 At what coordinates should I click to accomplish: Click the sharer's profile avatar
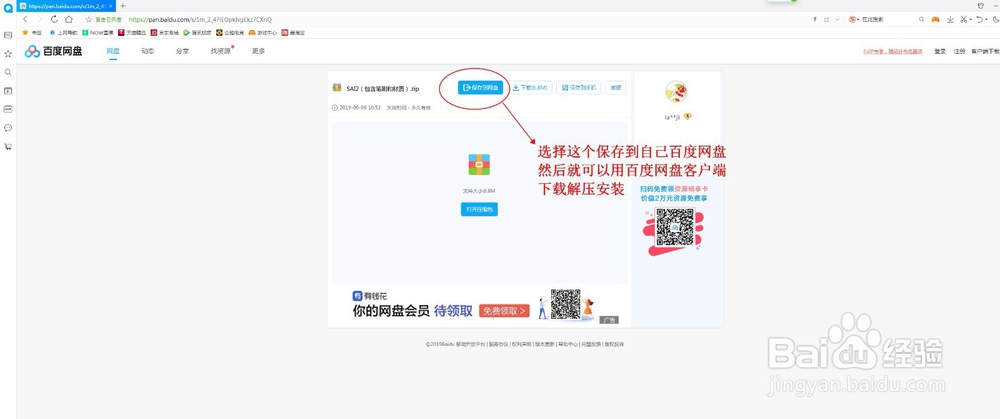click(x=676, y=92)
